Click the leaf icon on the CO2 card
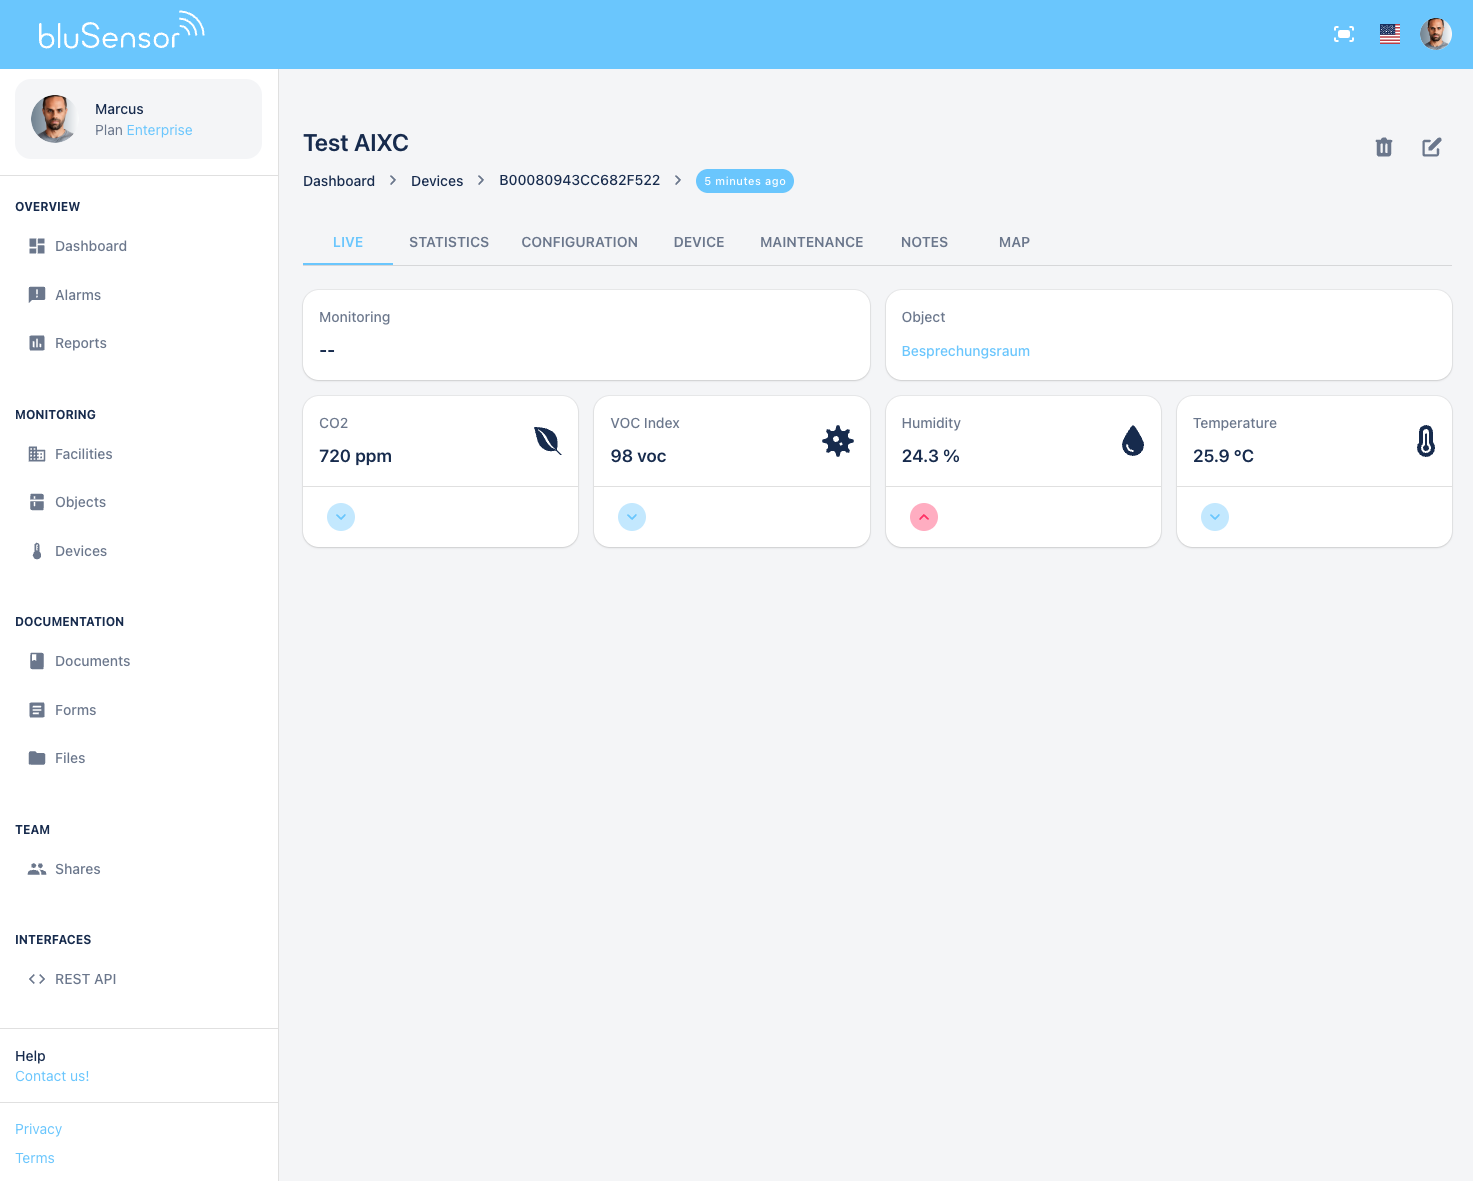The height and width of the screenshot is (1181, 1473). tap(546, 441)
